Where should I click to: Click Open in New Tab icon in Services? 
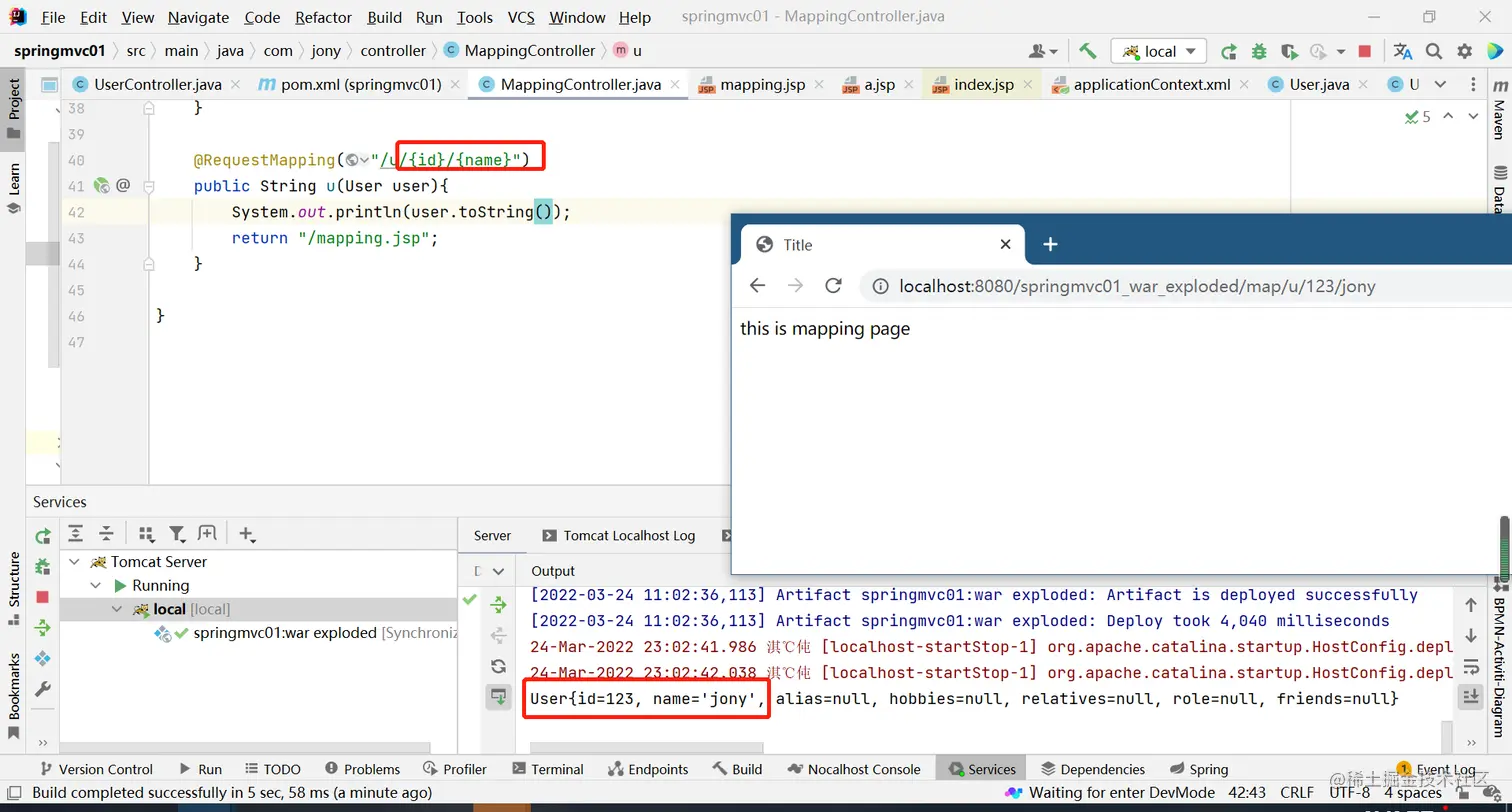coord(207,534)
